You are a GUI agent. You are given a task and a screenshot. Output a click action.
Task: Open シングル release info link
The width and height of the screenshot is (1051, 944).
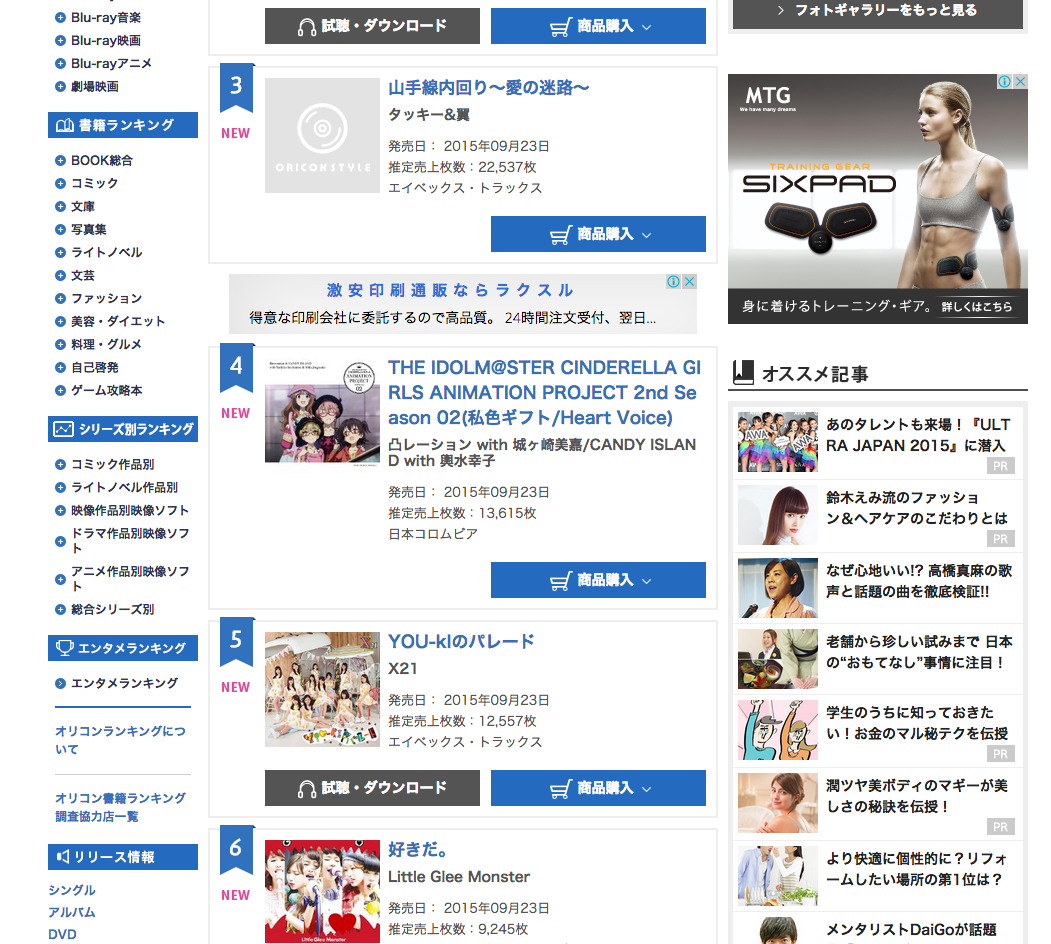click(72, 890)
